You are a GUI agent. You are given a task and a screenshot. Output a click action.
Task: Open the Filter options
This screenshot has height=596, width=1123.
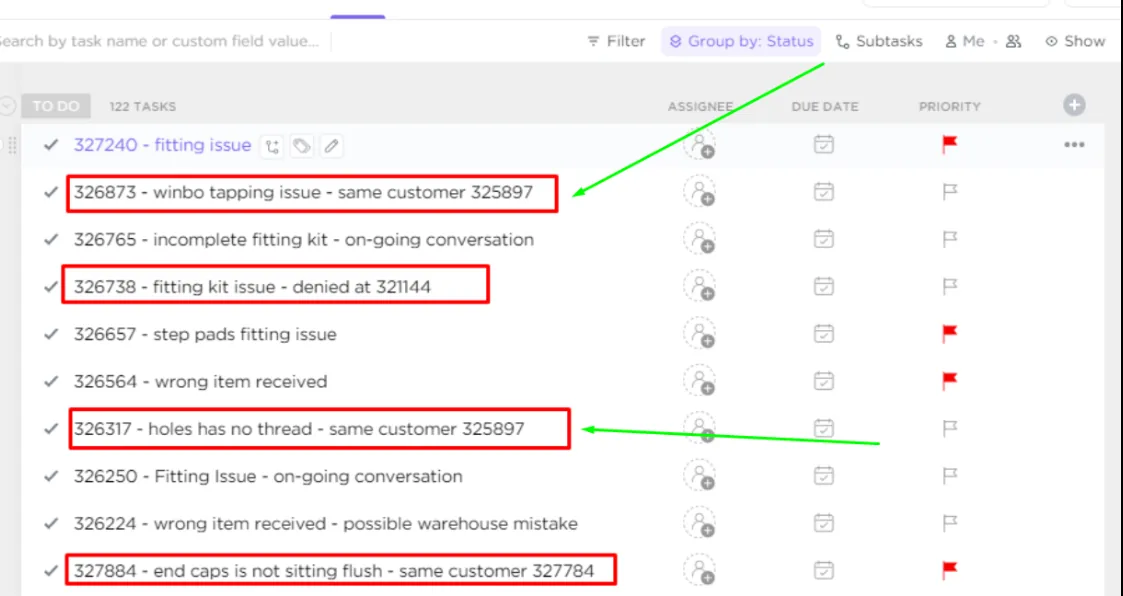[x=616, y=42]
